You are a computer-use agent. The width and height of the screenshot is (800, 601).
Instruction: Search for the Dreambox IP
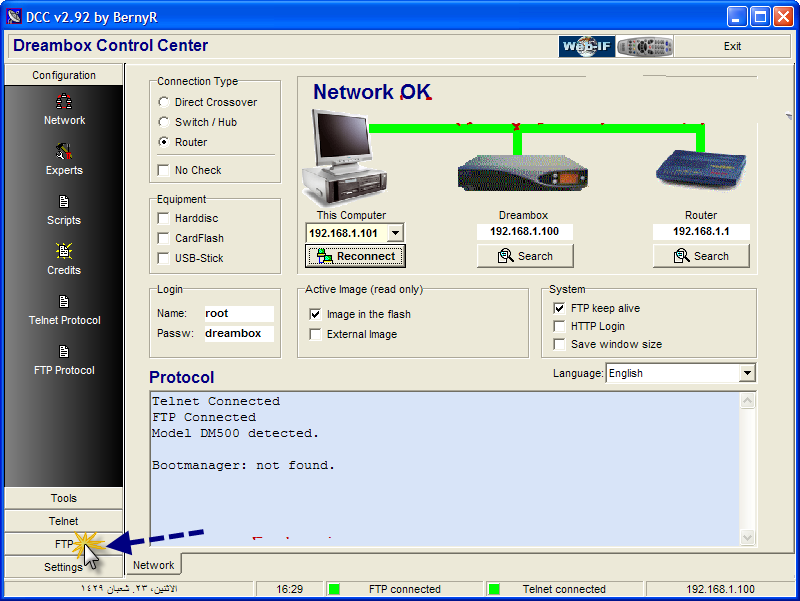pos(525,256)
